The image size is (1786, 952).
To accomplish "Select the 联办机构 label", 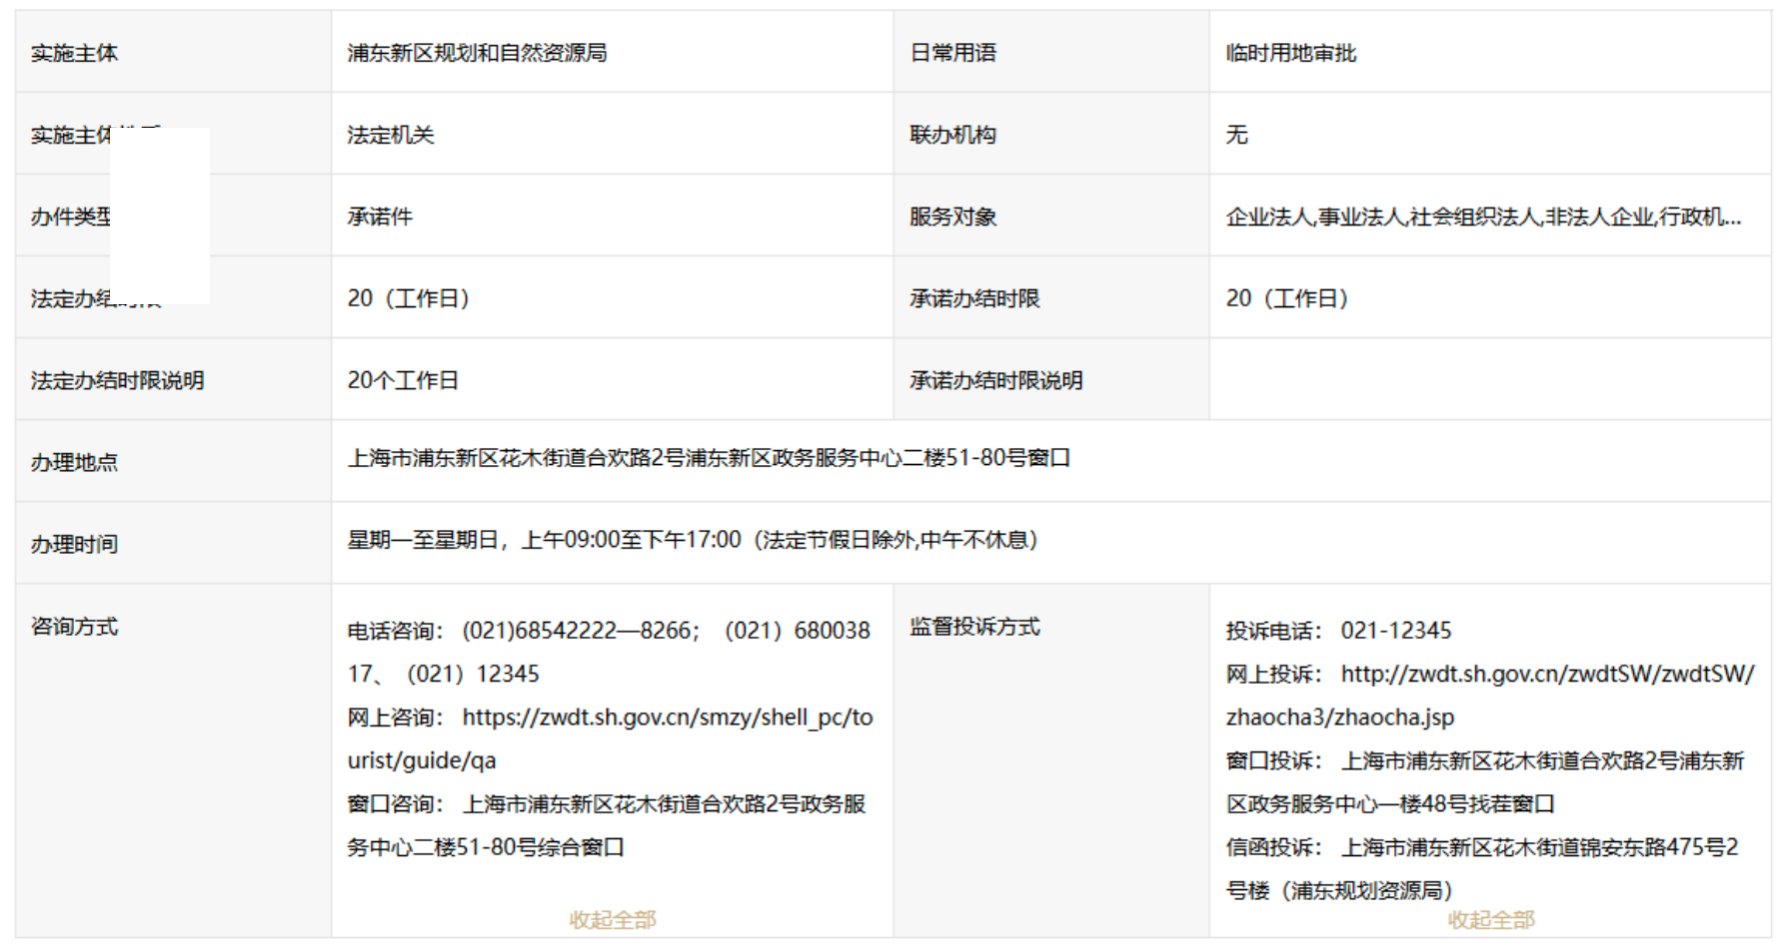I will coord(953,135).
